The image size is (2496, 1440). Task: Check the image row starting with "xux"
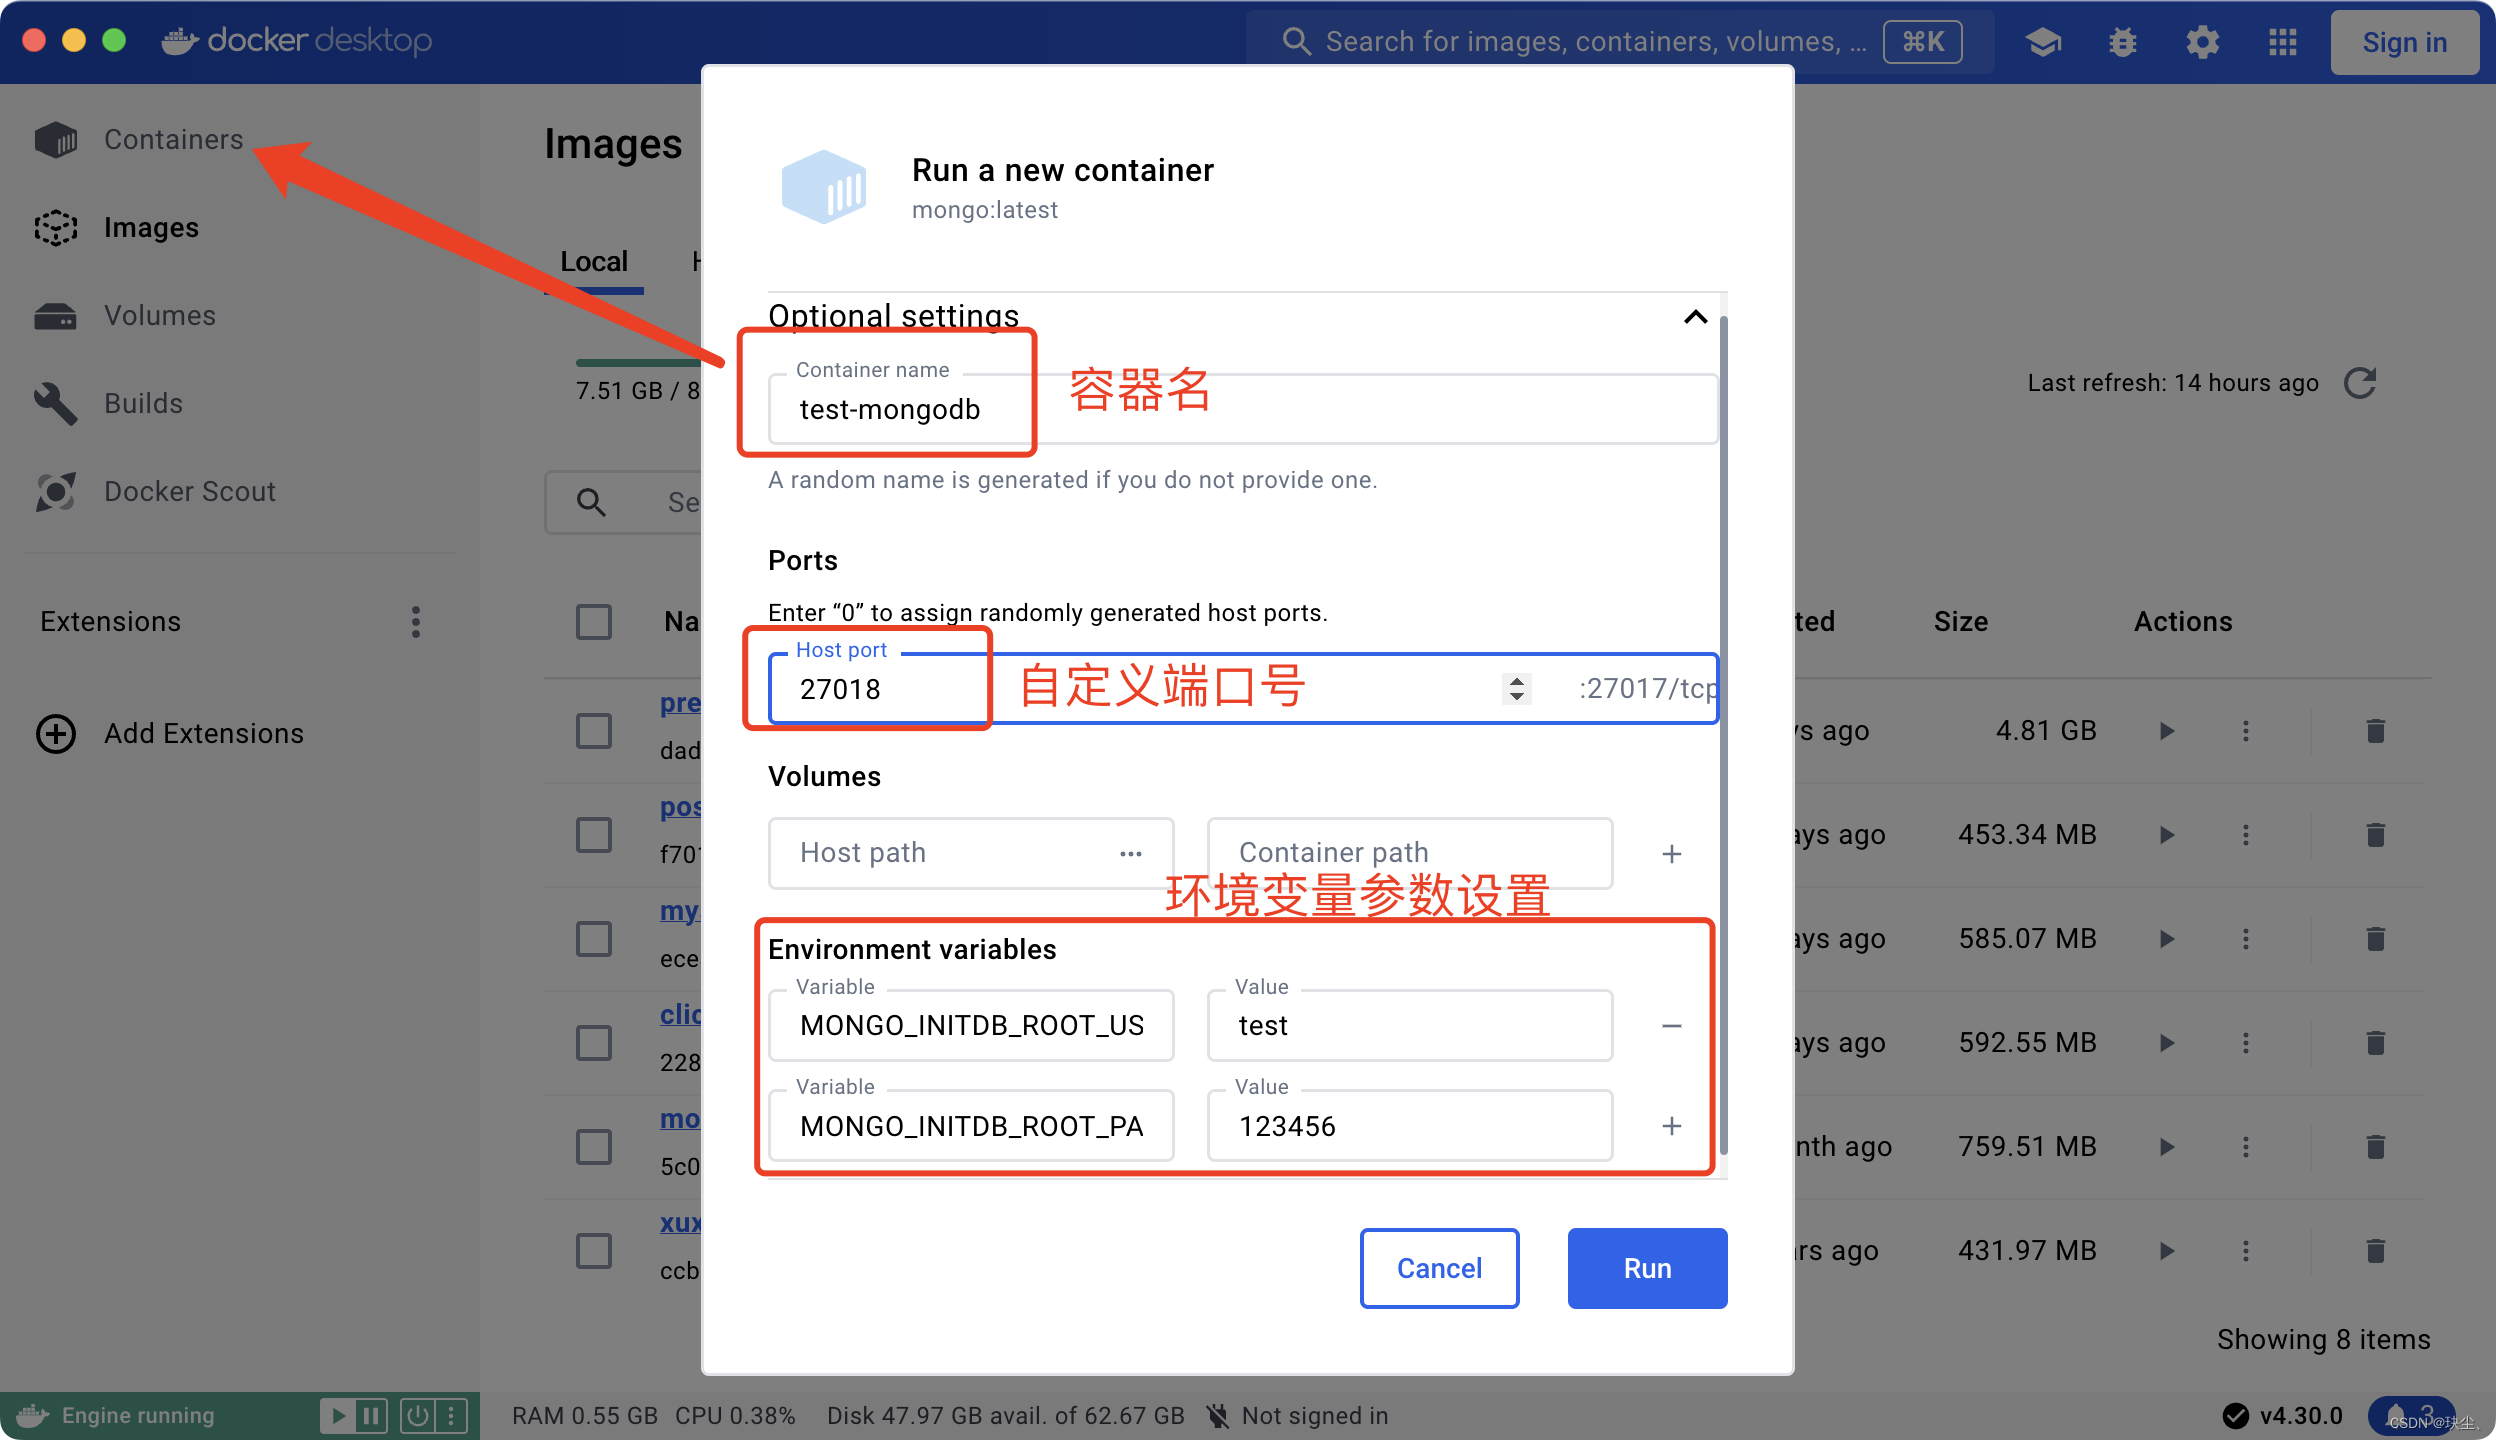[594, 1251]
